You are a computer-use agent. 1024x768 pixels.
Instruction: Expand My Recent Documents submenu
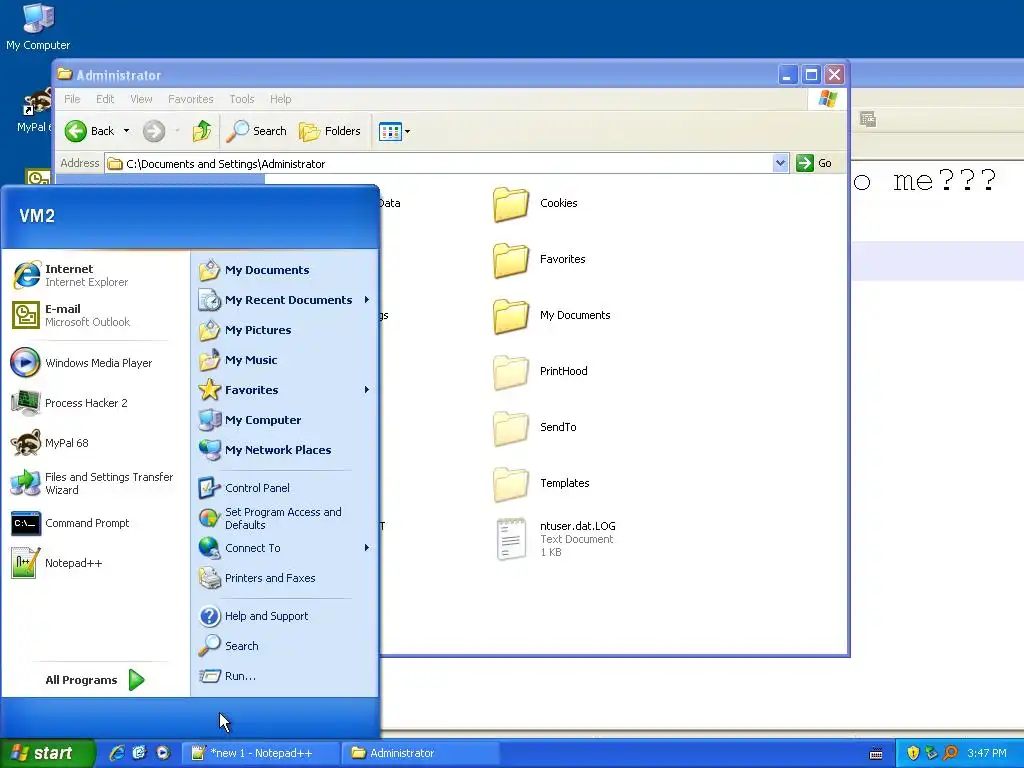coord(284,300)
